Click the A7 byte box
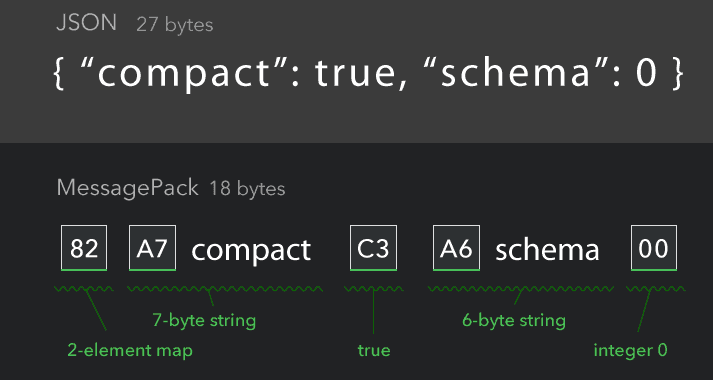Viewport: 713px width, 380px height. click(x=152, y=248)
